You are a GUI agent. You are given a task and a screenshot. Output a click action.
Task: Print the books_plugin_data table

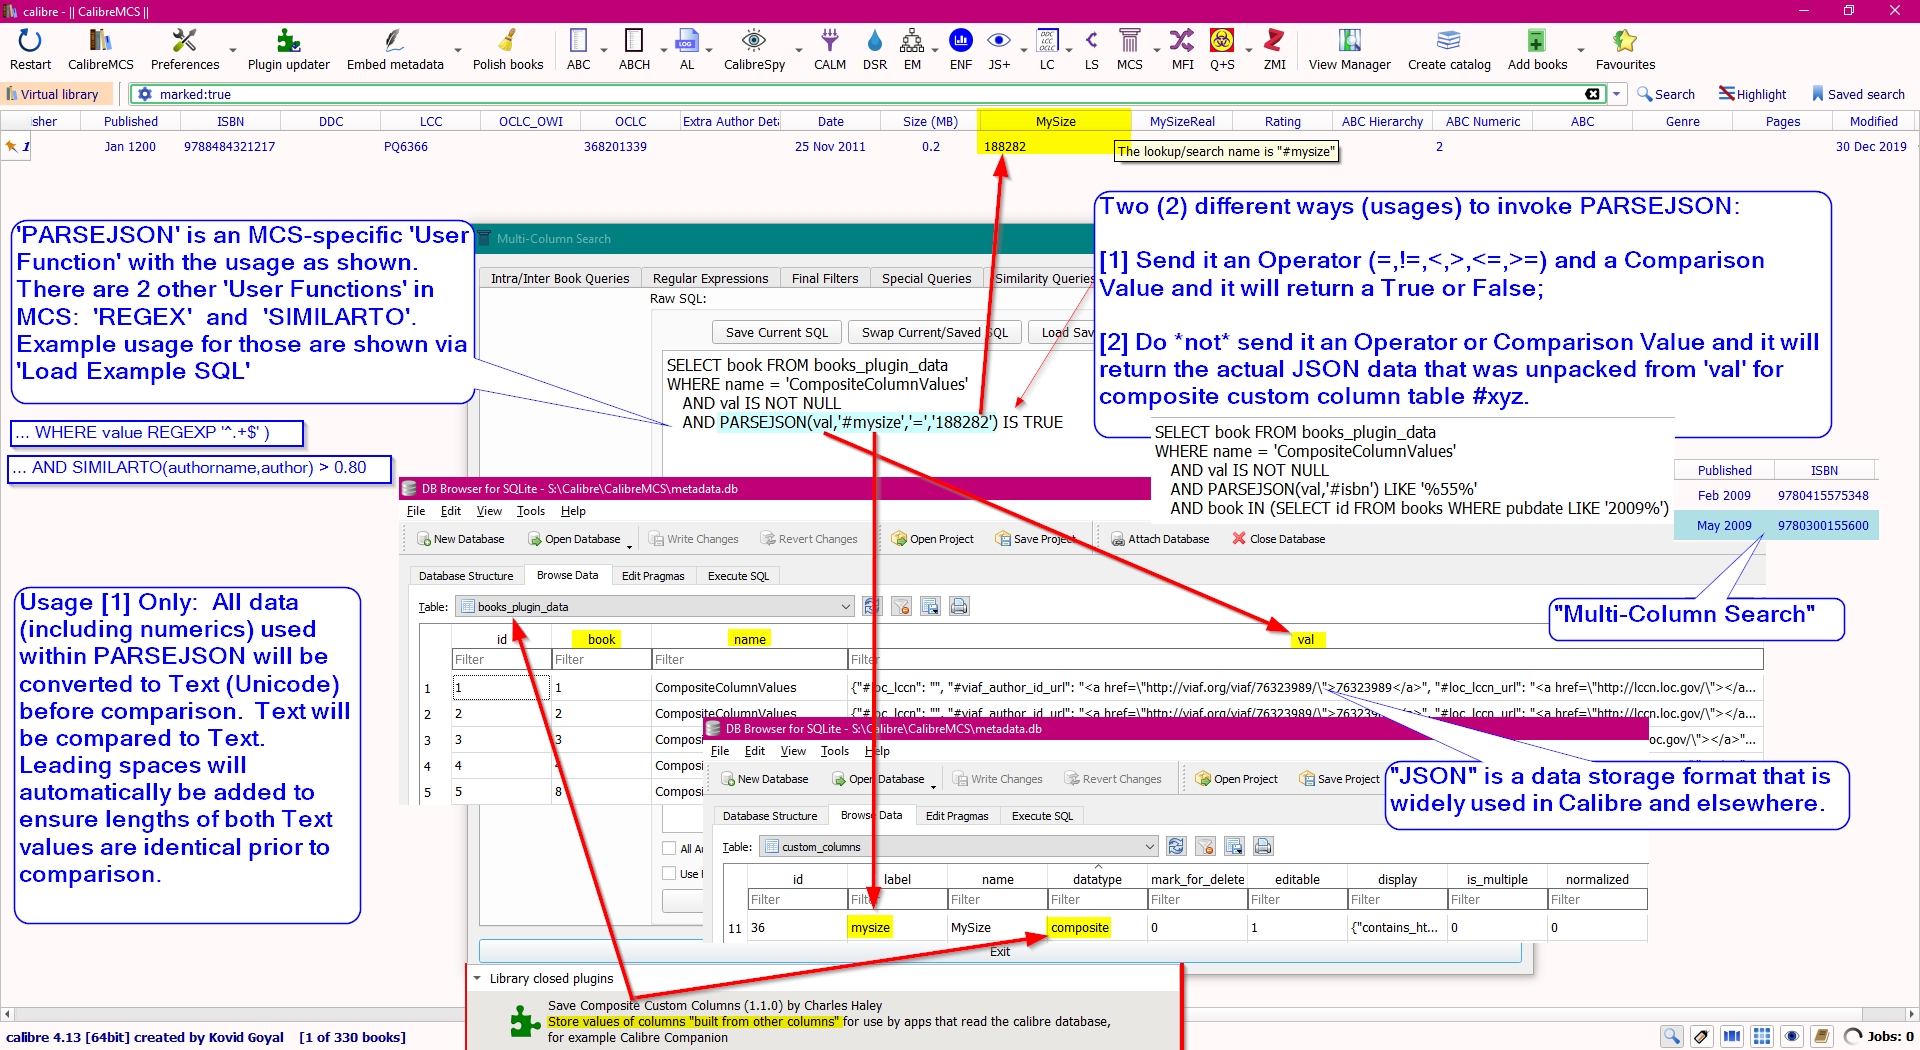959,607
